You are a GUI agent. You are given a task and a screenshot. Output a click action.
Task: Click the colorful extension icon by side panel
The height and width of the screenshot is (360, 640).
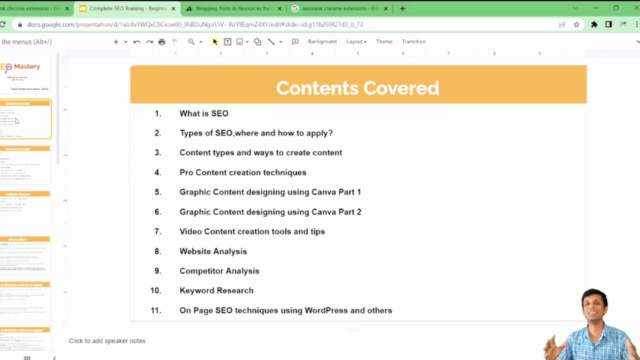pyautogui.click(x=623, y=24)
